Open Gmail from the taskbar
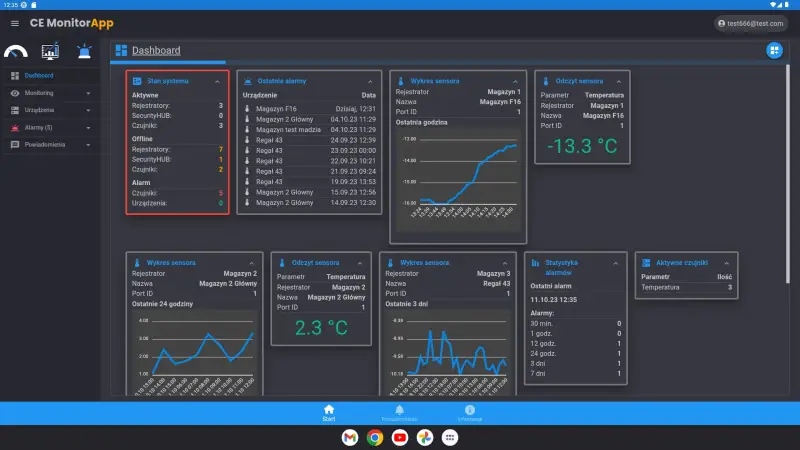The height and width of the screenshot is (450, 800). [x=349, y=437]
